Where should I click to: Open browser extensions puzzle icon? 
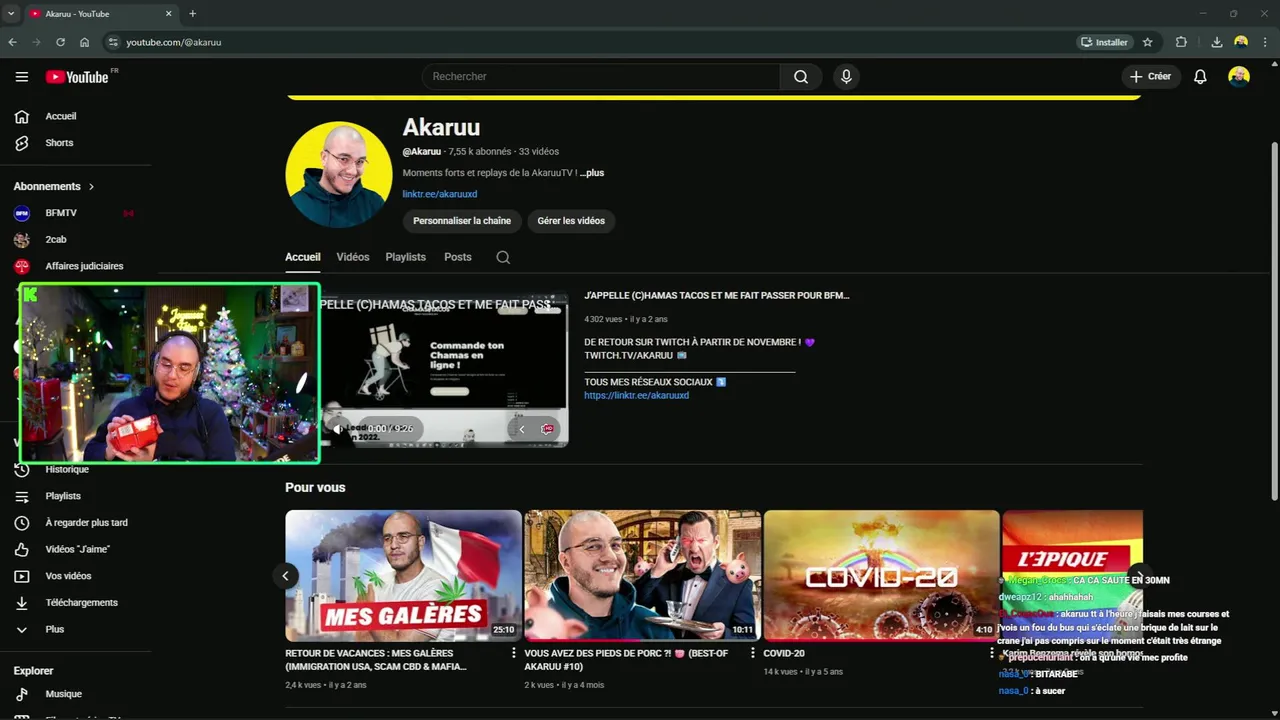tap(1181, 42)
